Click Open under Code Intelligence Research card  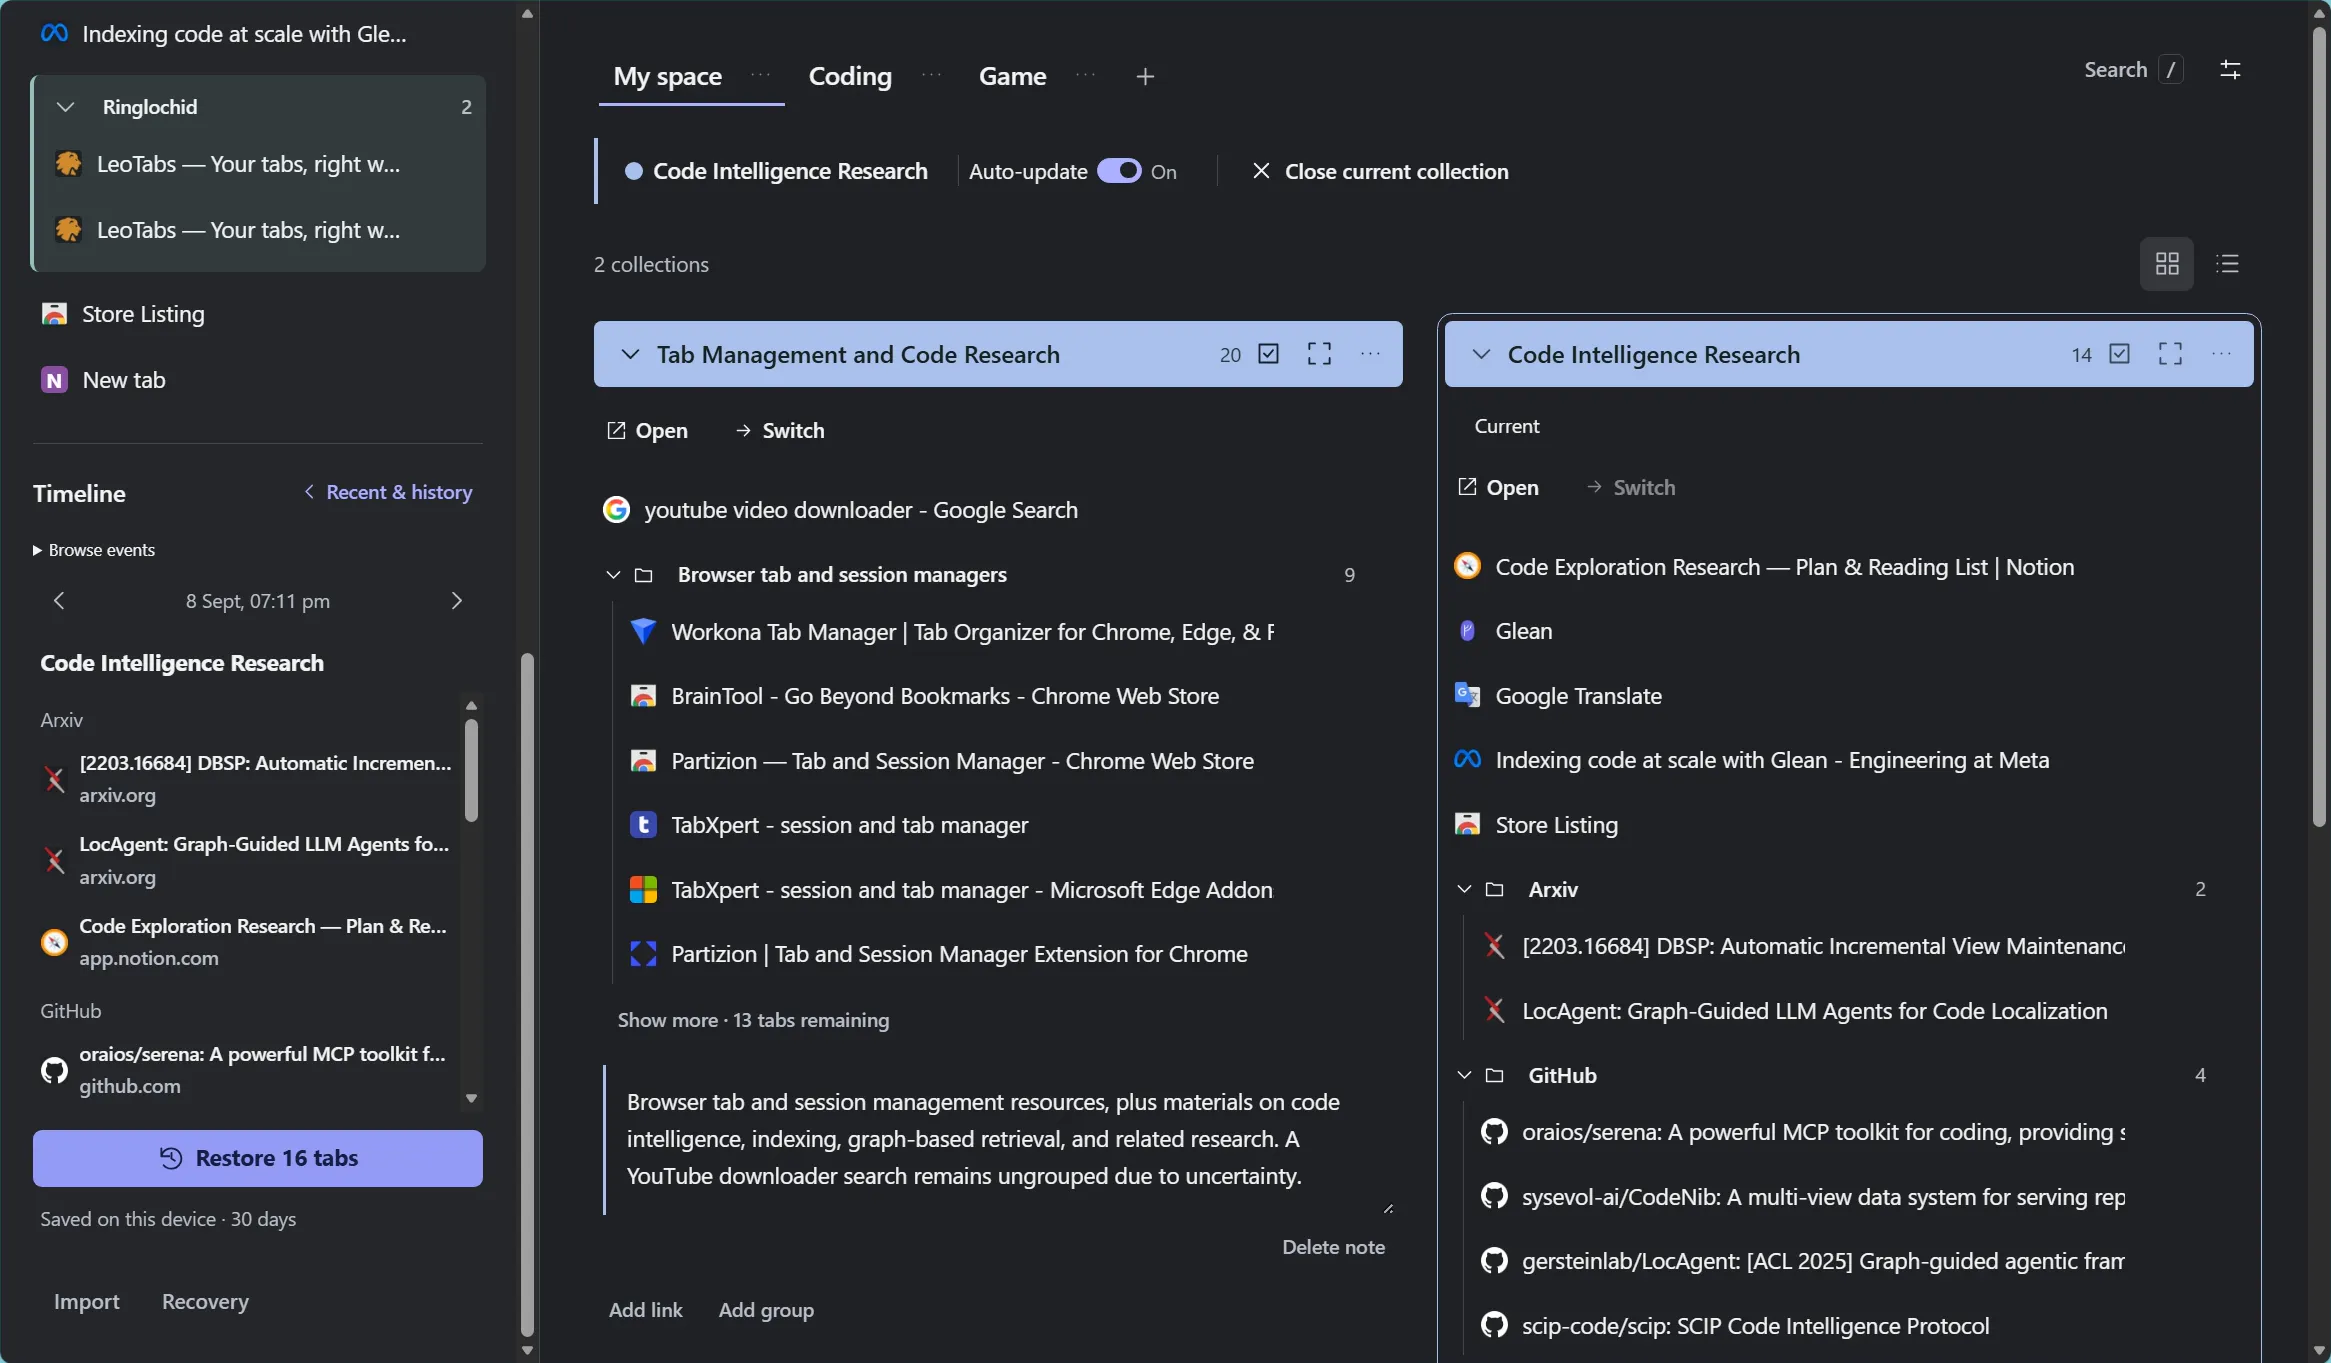(1499, 488)
